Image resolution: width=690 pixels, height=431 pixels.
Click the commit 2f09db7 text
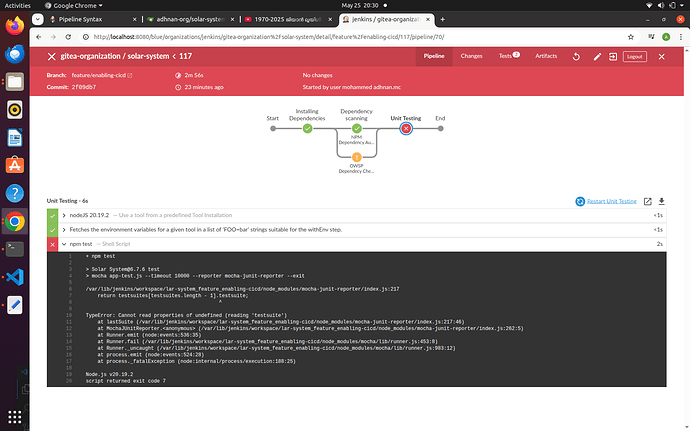click(84, 87)
